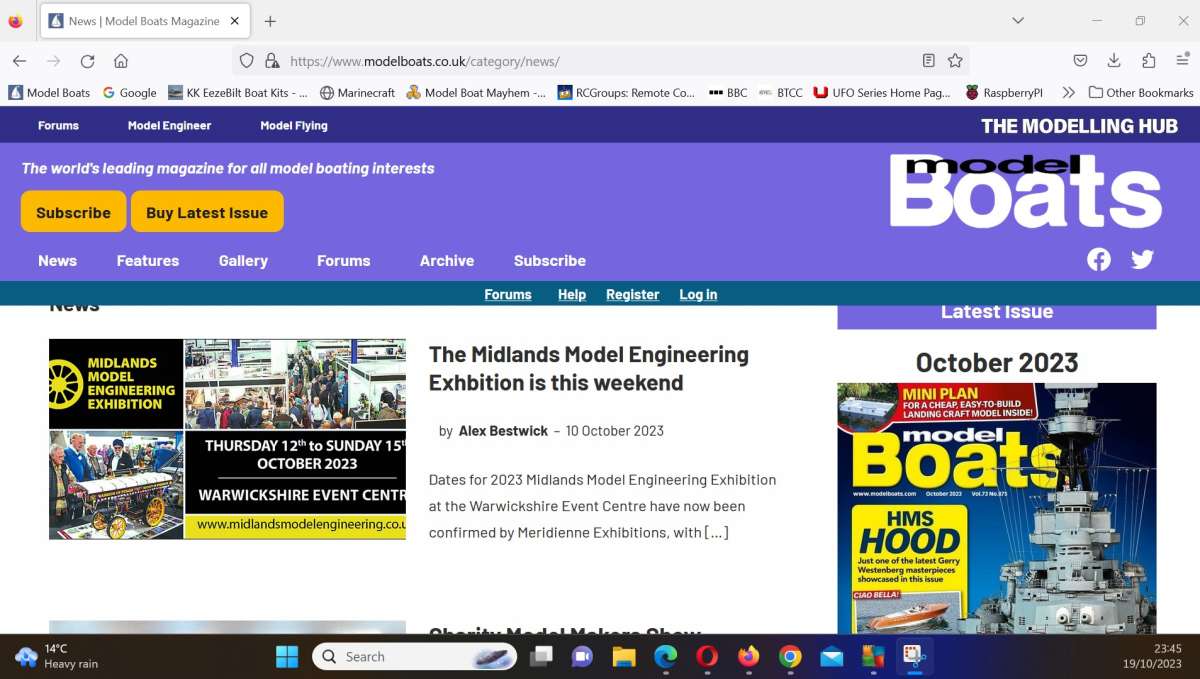Image resolution: width=1200 pixels, height=679 pixels.
Task: Open the News navigation item
Action: click(57, 260)
